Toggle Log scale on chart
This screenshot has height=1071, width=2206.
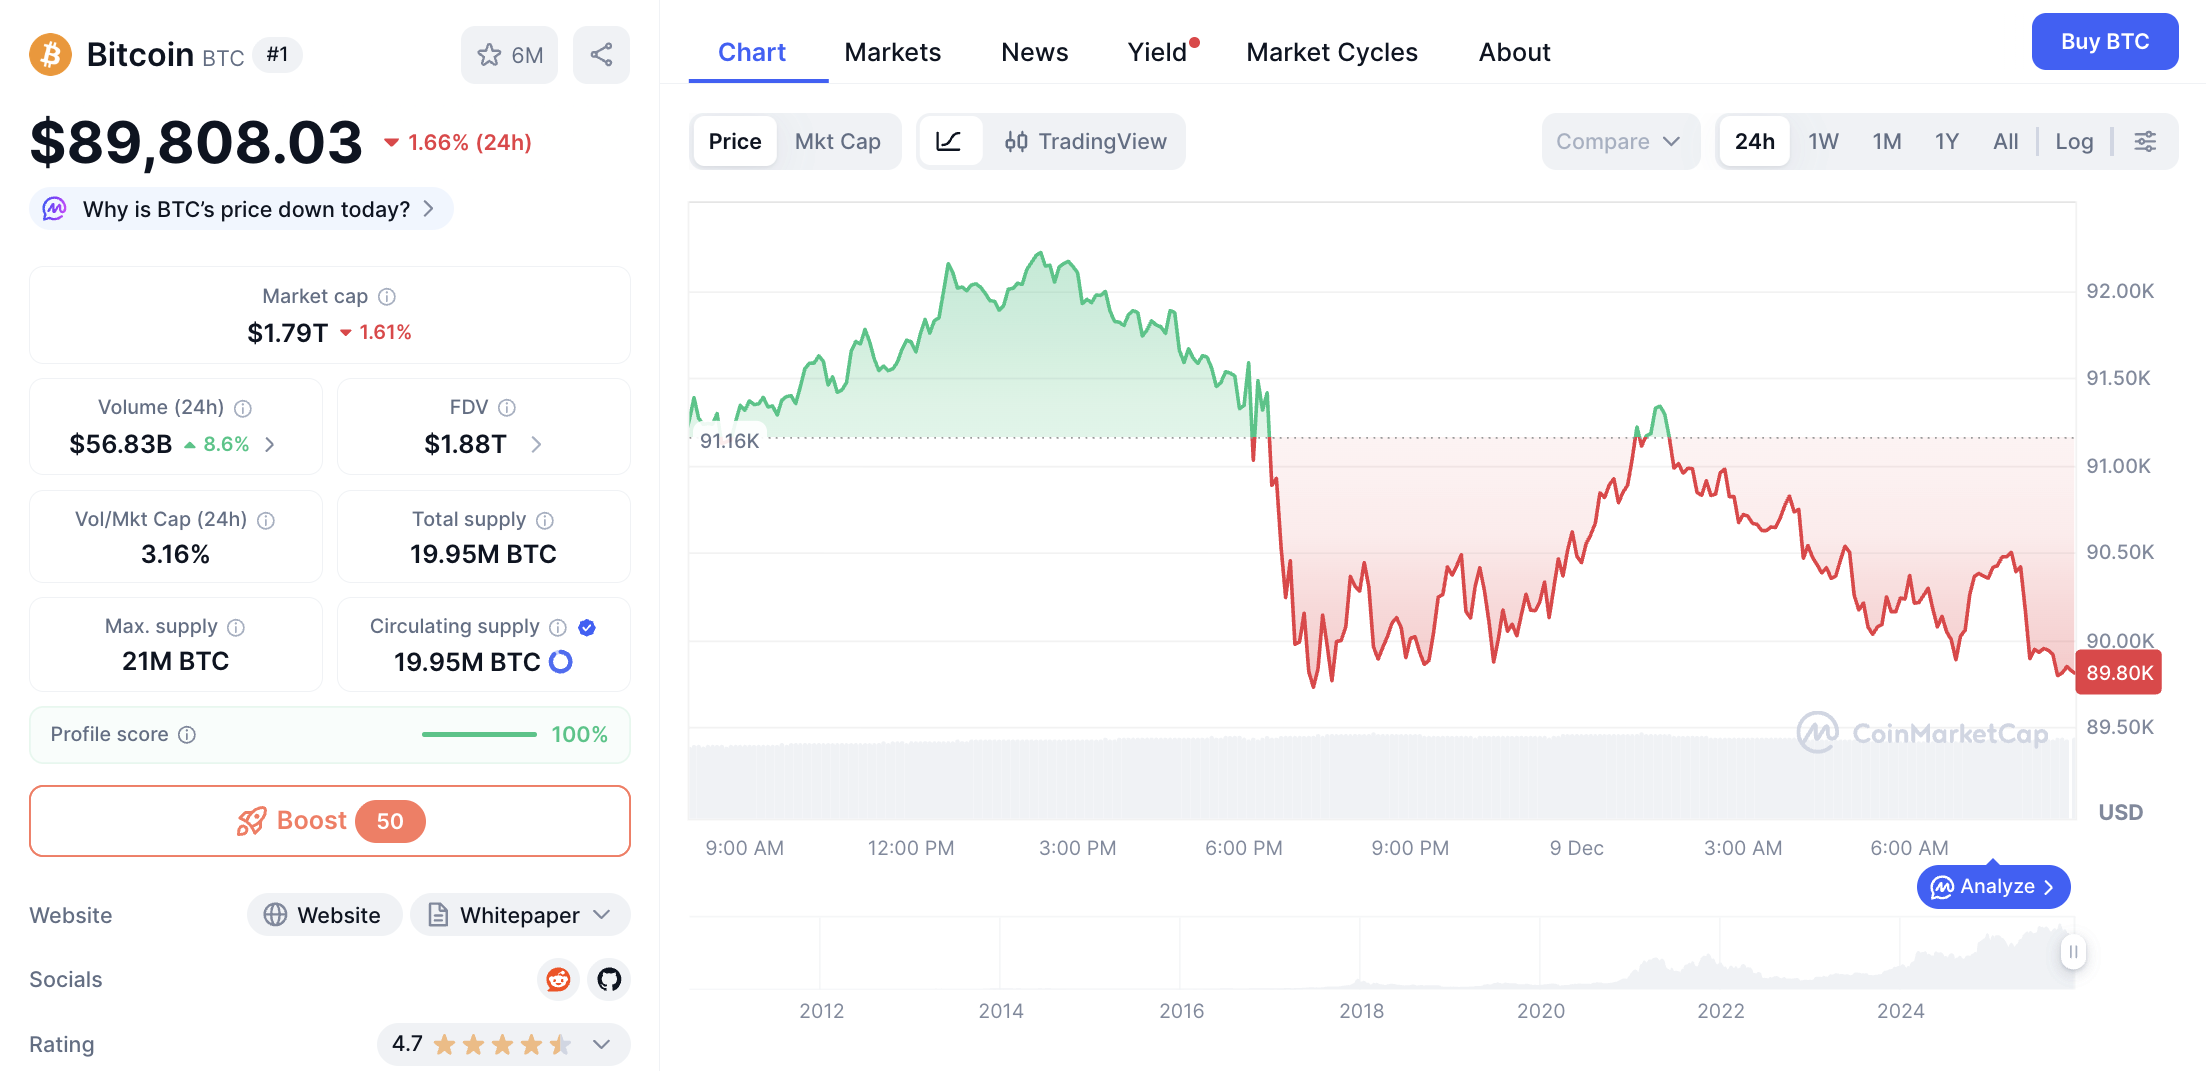2073,141
